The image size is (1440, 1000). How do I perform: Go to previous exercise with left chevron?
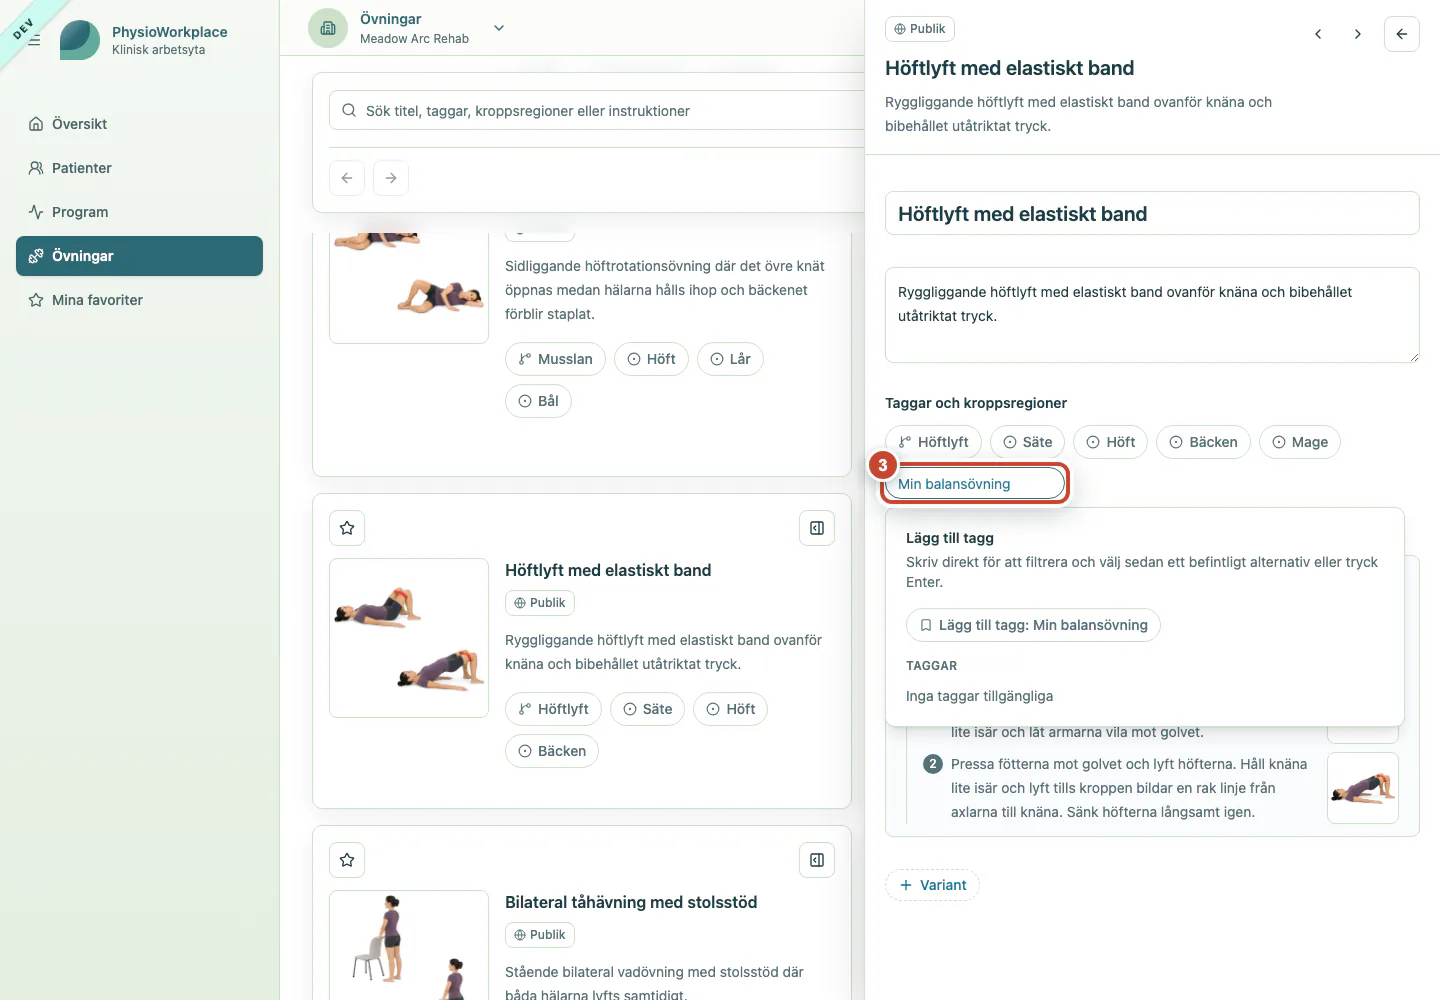coord(1318,34)
